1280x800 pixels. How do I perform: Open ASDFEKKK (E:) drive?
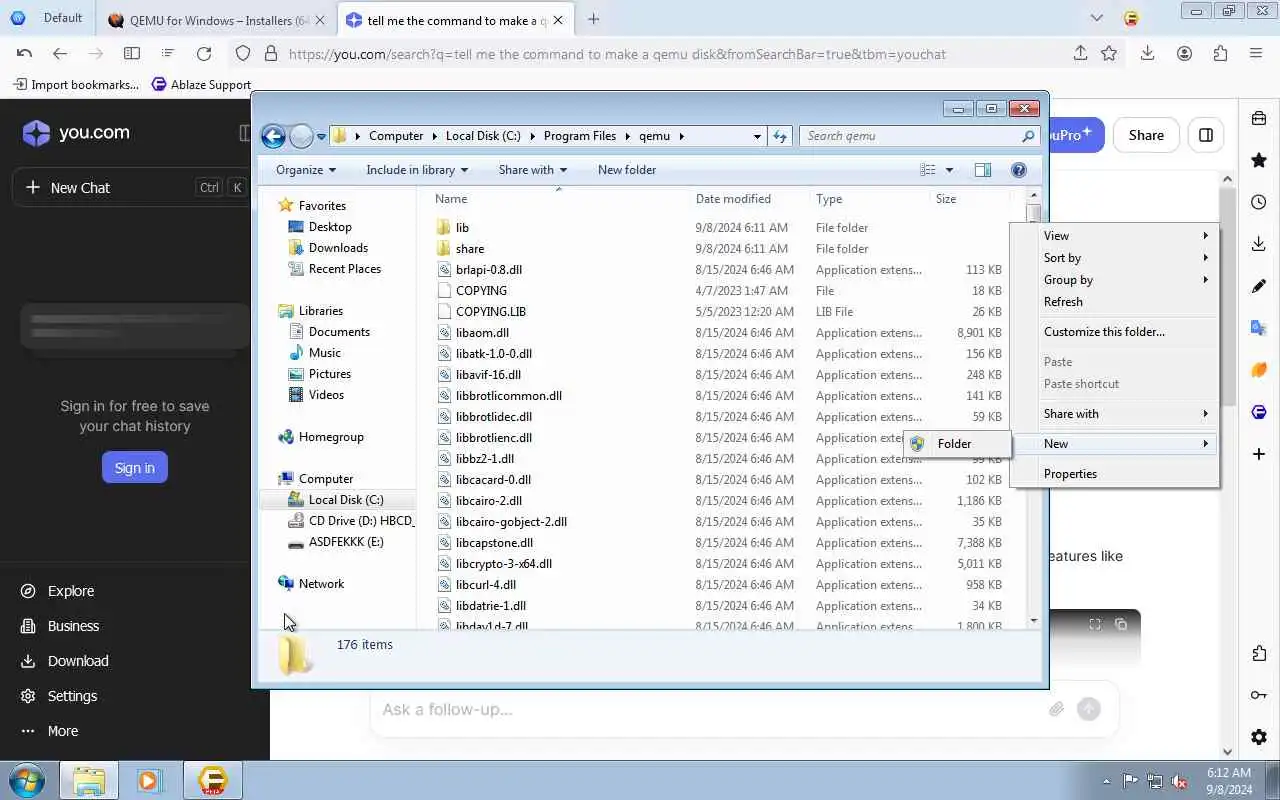point(345,542)
